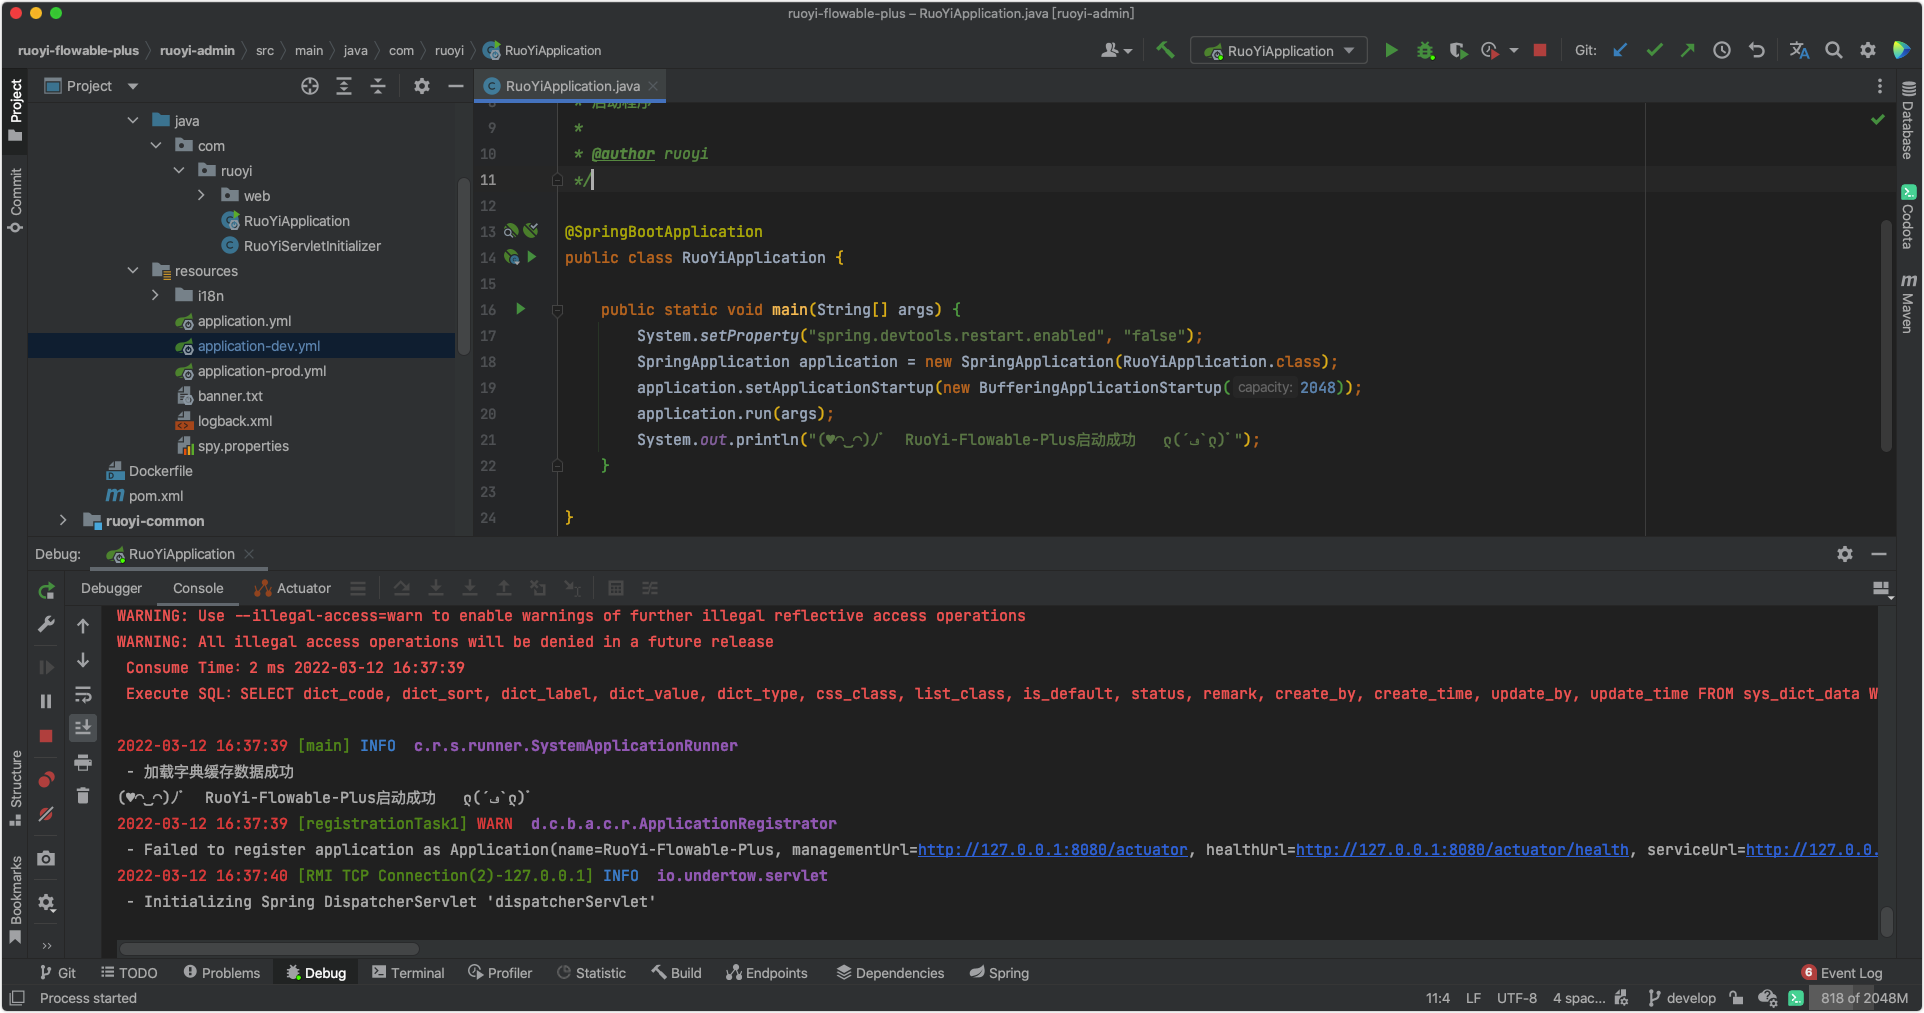Expand the ruoyi-common module node
Screen dimensions: 1924x1013
coord(63,520)
